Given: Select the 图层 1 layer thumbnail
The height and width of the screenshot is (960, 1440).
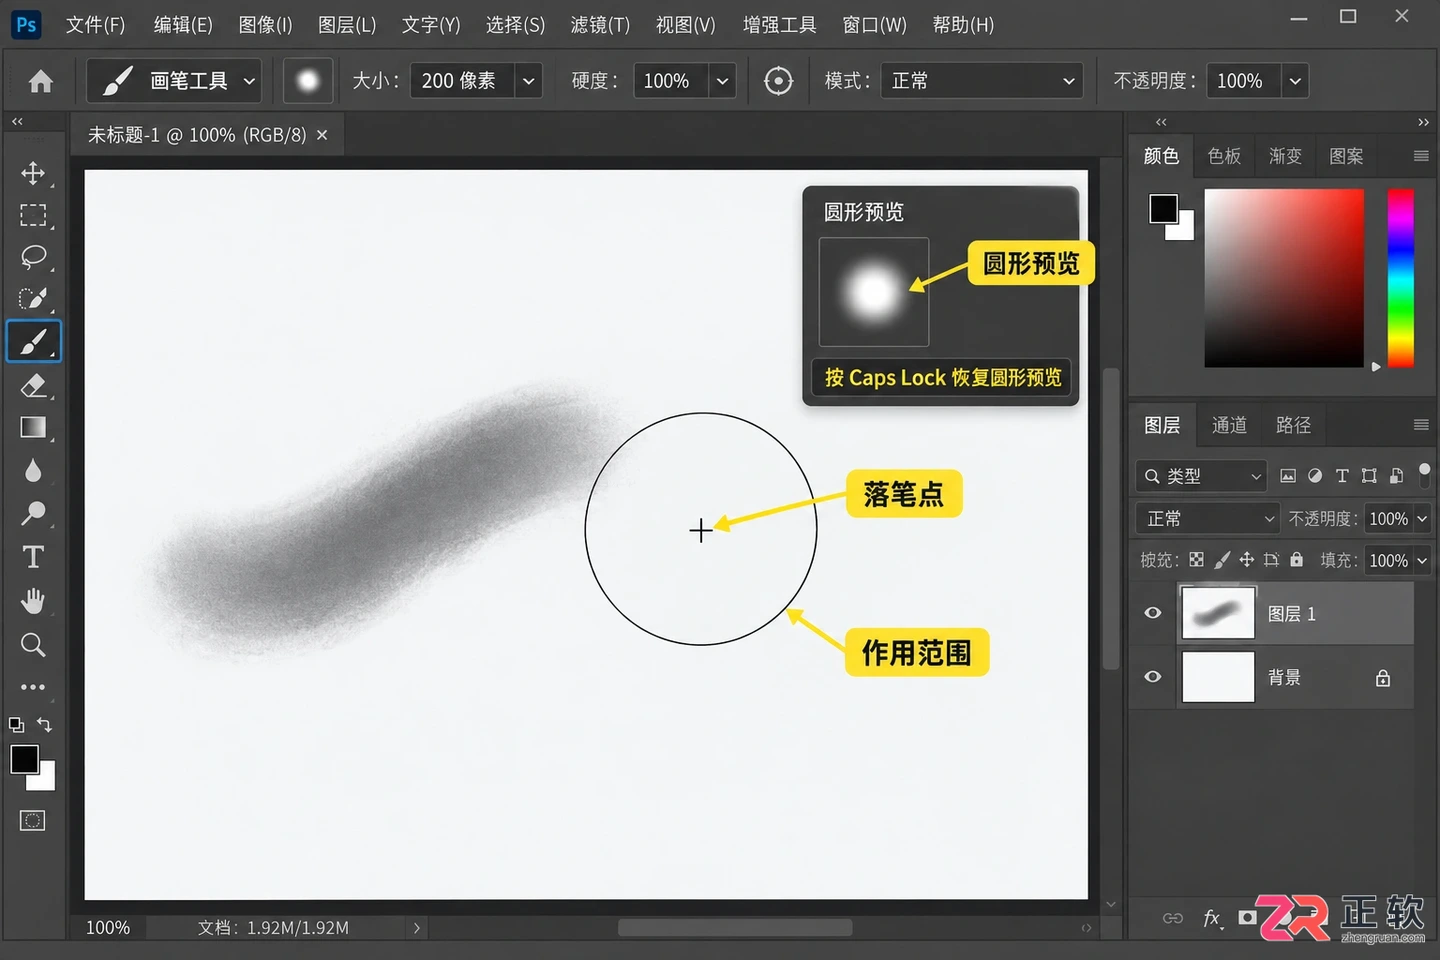Looking at the screenshot, I should pyautogui.click(x=1218, y=613).
